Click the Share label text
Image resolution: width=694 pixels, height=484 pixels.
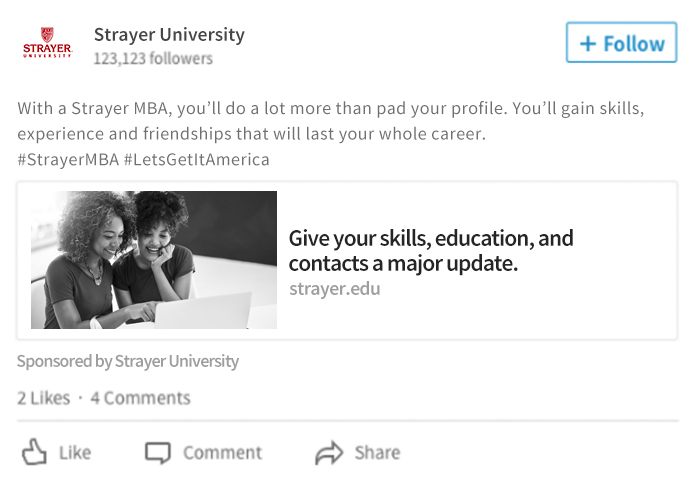[377, 453]
